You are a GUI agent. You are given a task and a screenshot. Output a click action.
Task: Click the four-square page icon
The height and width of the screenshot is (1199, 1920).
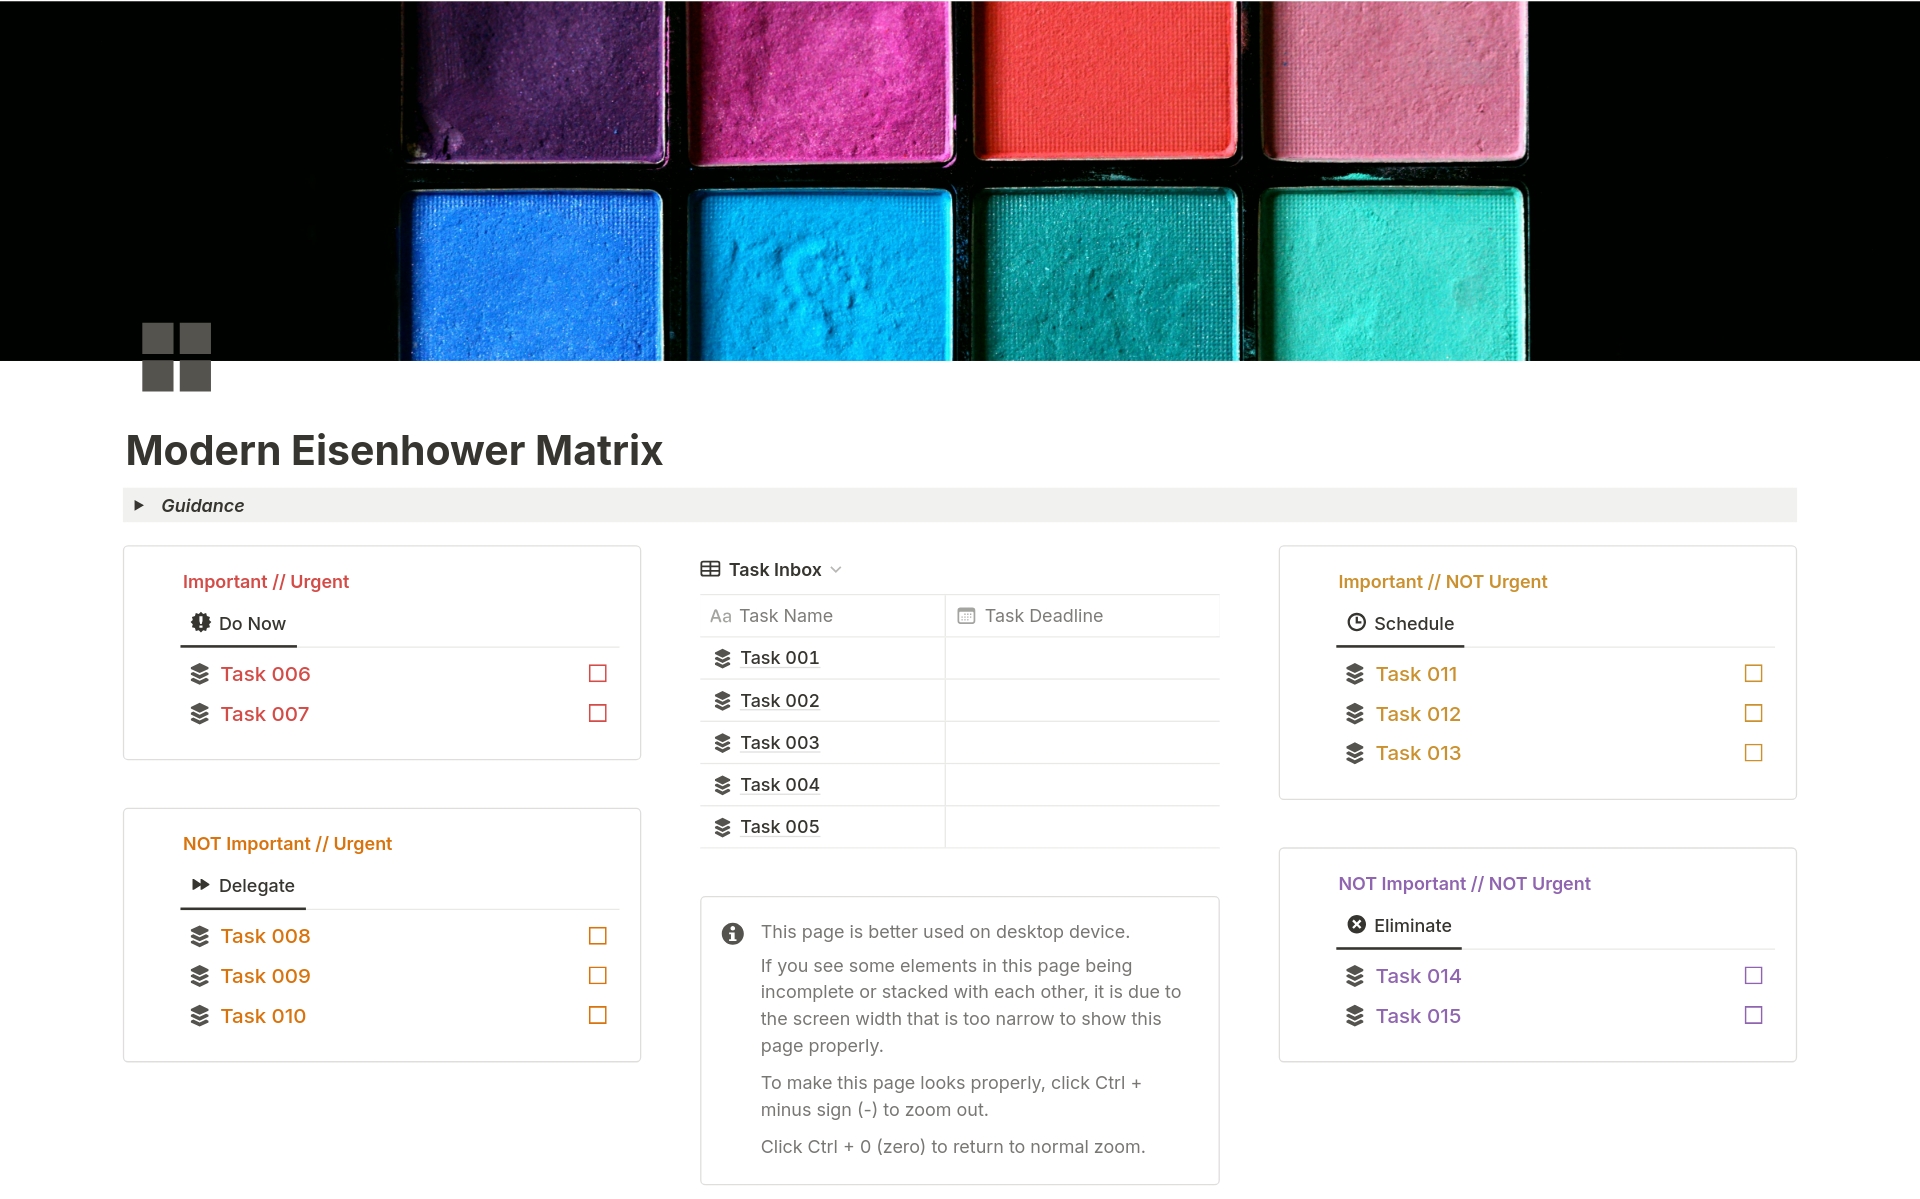176,357
